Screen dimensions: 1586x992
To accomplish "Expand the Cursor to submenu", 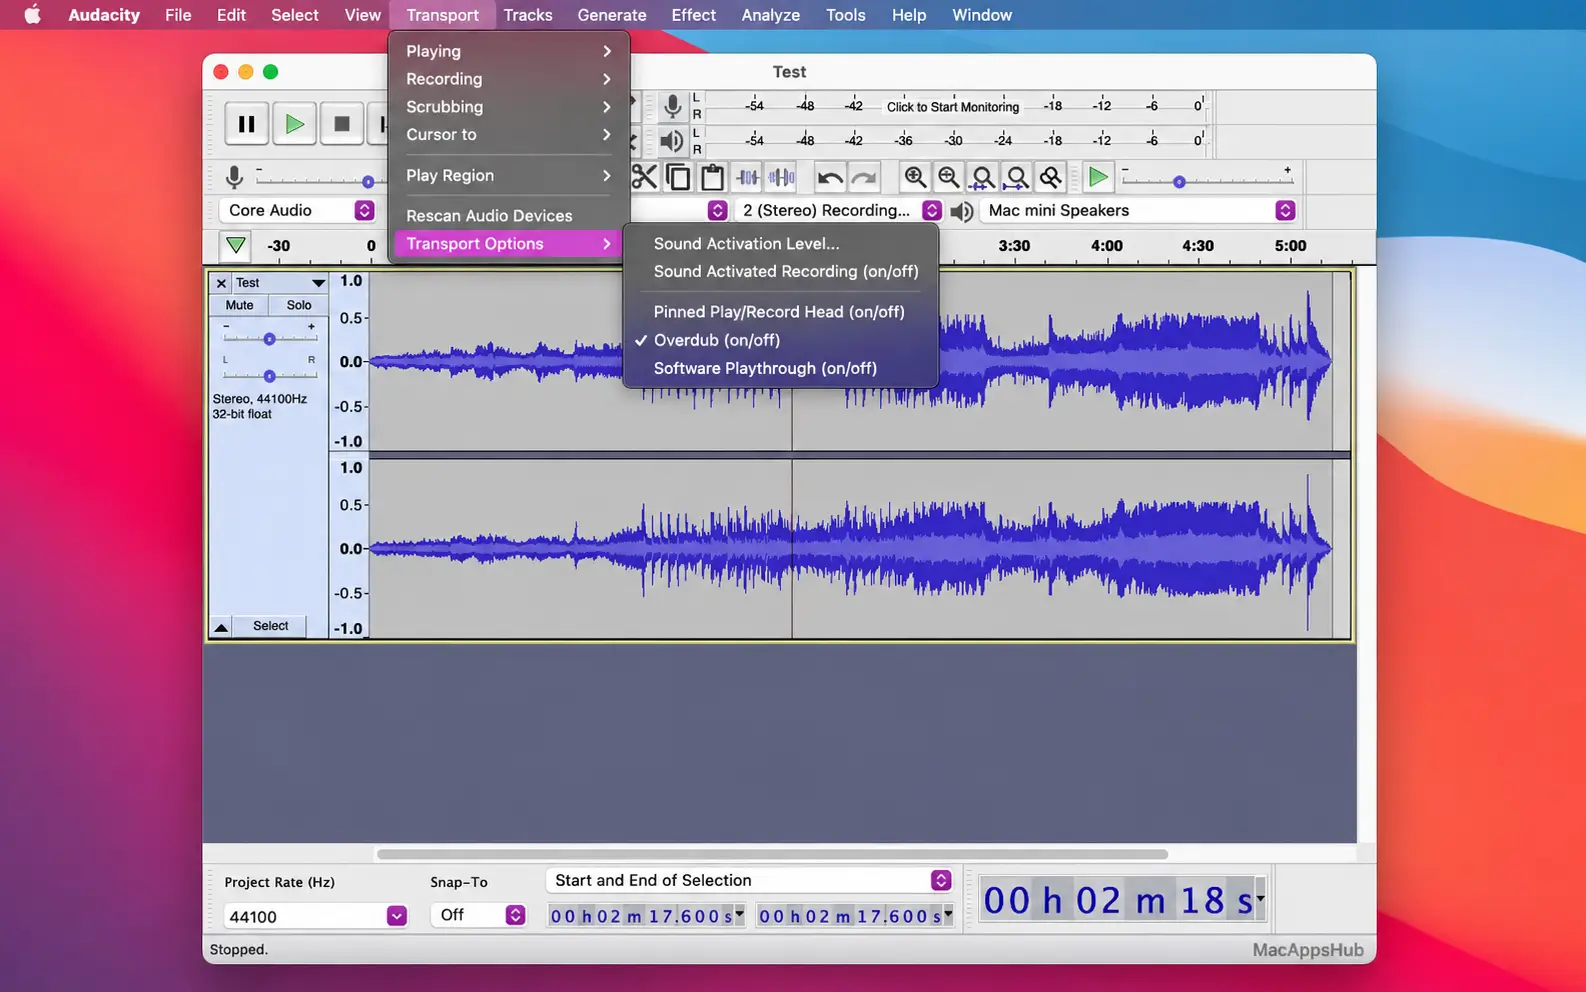I will coord(509,135).
